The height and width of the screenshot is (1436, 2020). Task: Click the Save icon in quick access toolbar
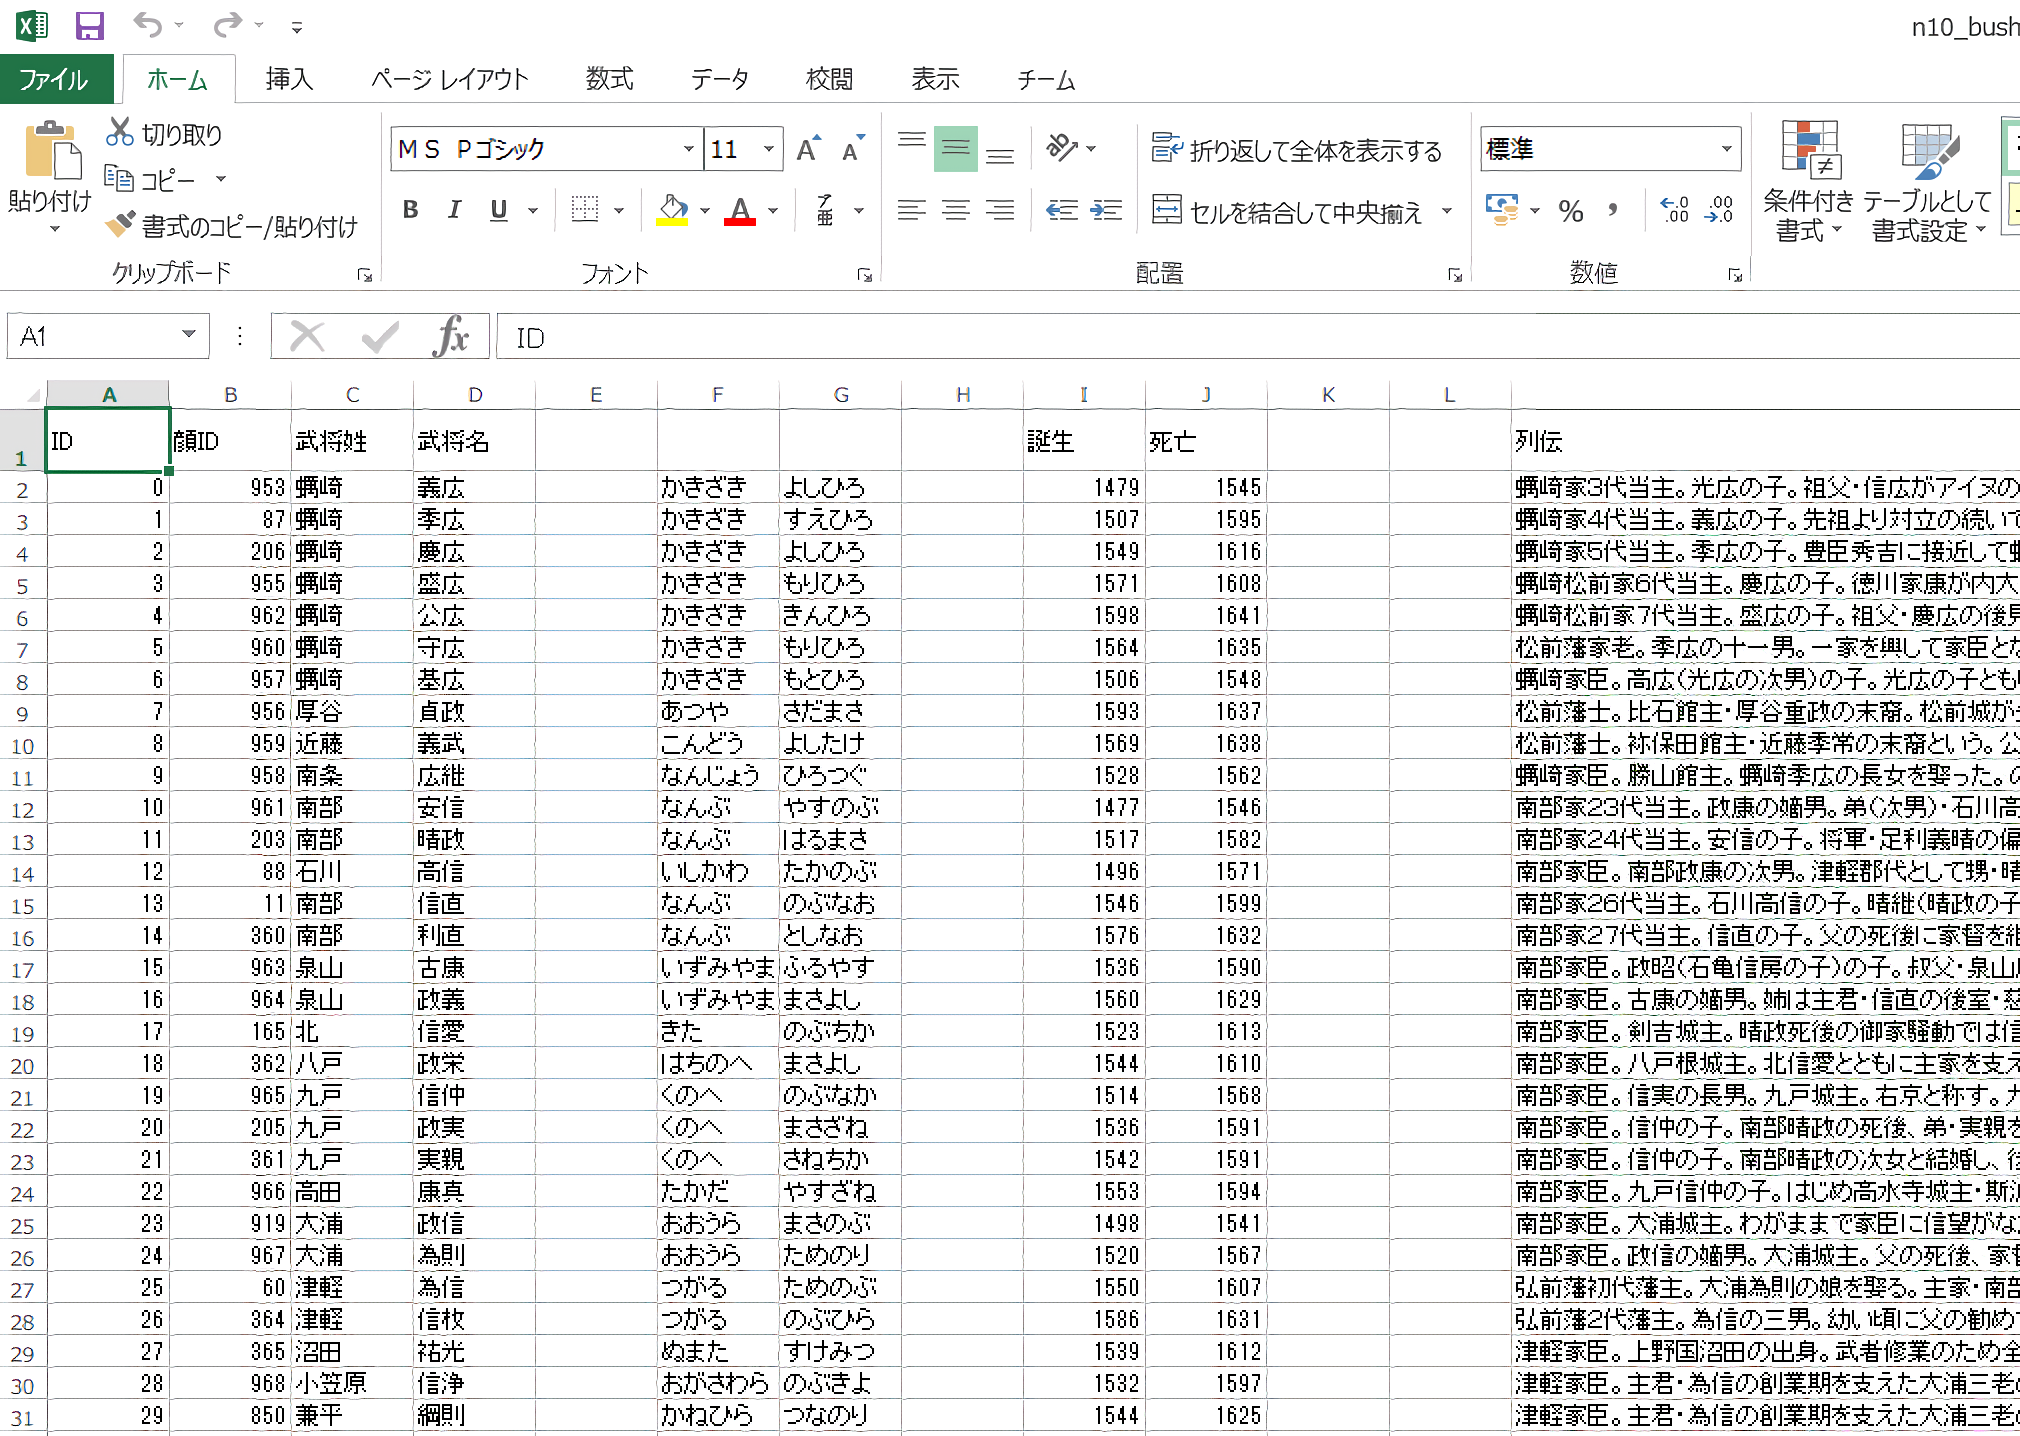pos(90,25)
